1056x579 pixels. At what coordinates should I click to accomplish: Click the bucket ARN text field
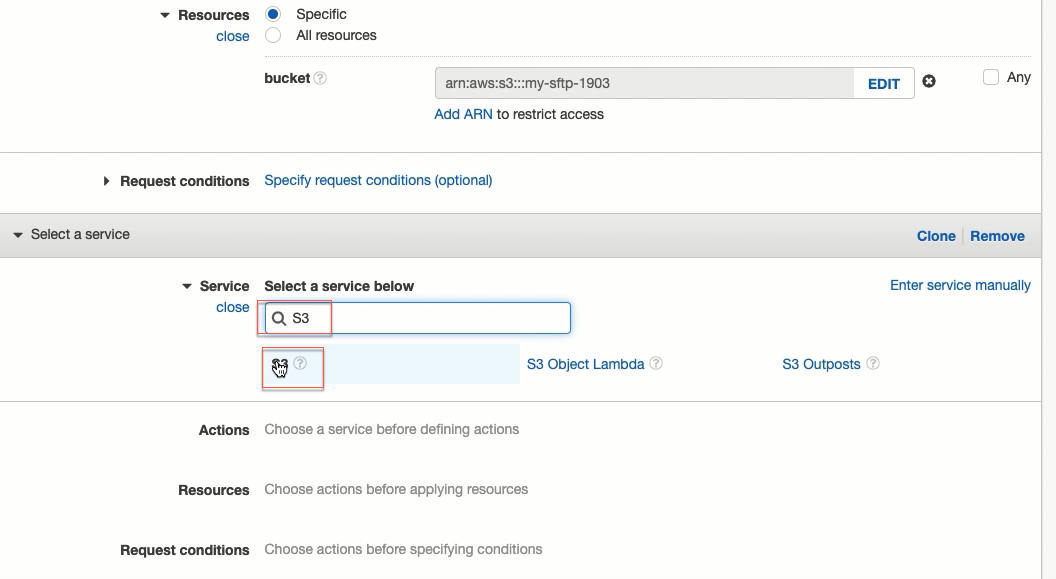pos(645,83)
